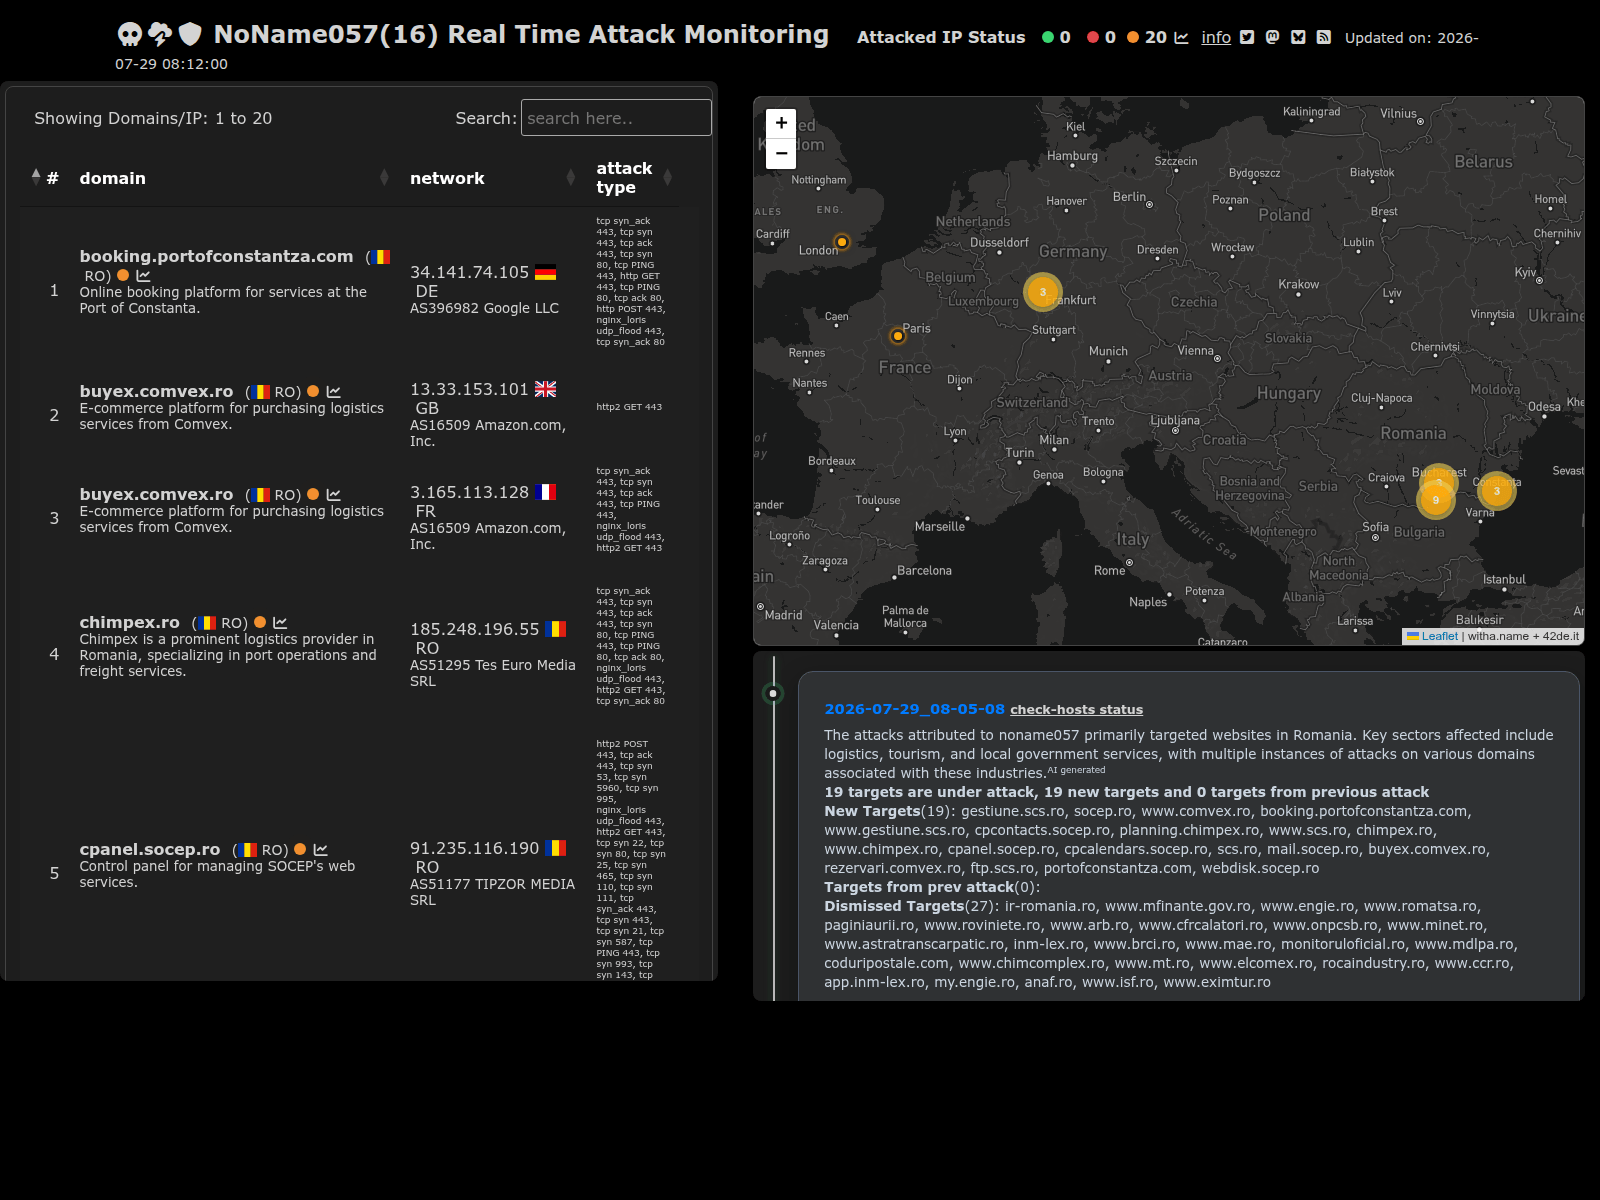Click the French flag beside 3.165.113.128
The image size is (1600, 1200).
(545, 492)
